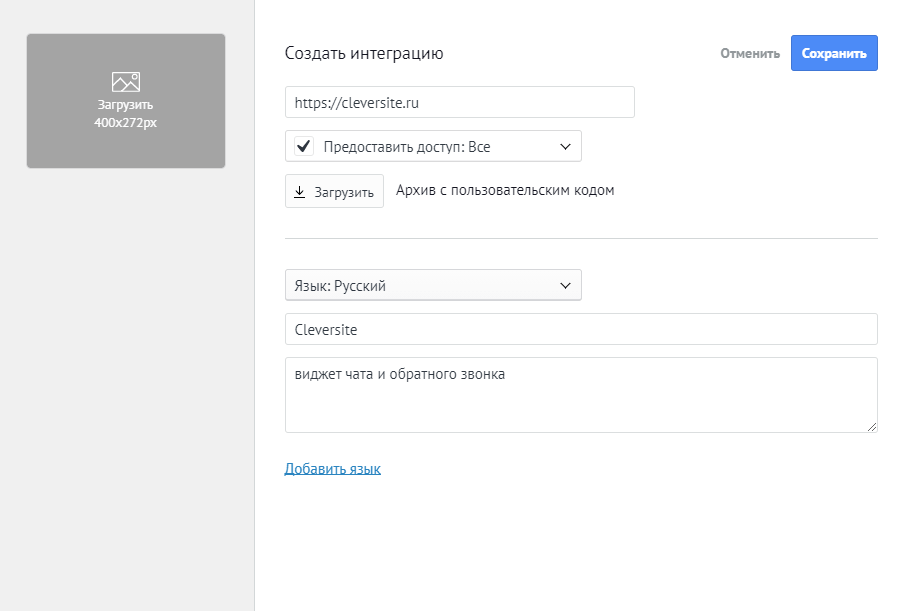Screen dimensions: 903x611
Task: Select the Предоставить доступ: Все label text
Action: click(407, 147)
